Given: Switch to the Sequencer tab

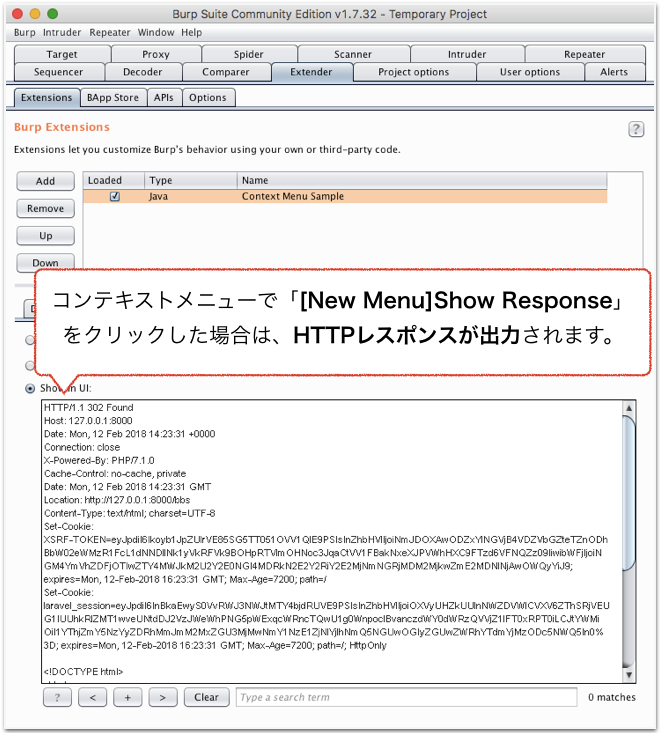Looking at the screenshot, I should point(58,72).
